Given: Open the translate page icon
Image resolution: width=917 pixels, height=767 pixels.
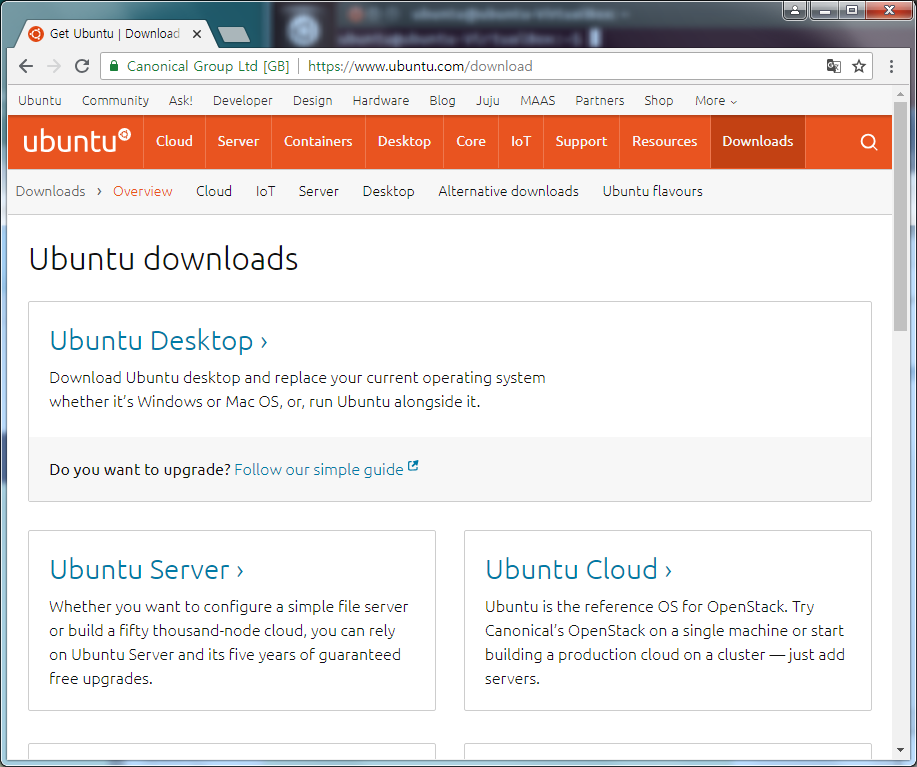Looking at the screenshot, I should pyautogui.click(x=833, y=66).
